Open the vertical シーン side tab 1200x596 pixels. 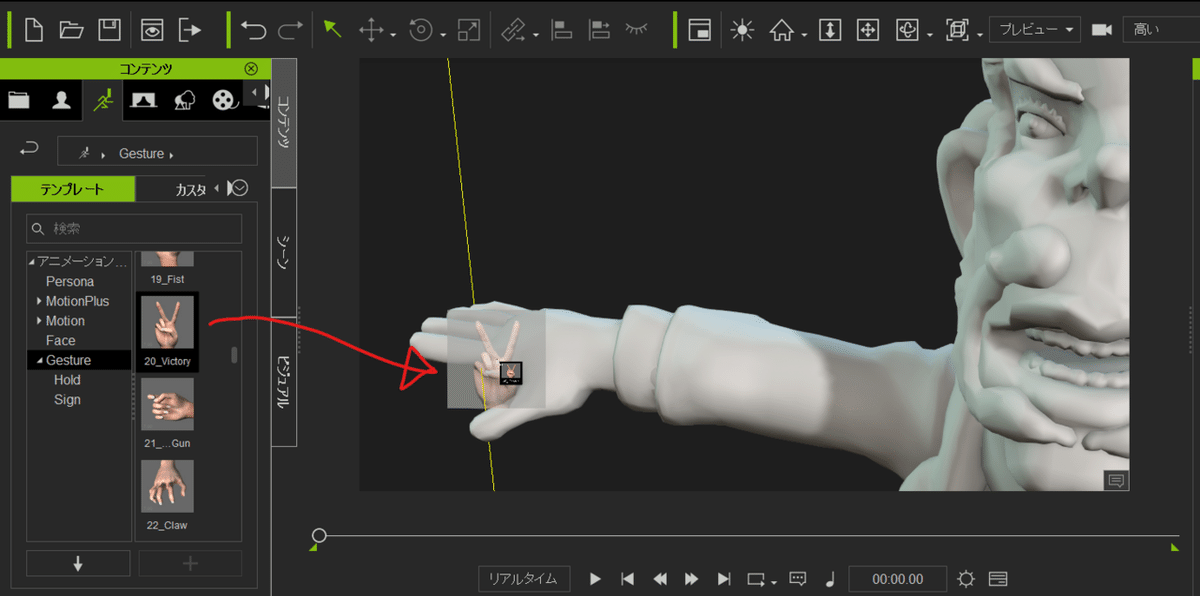pyautogui.click(x=284, y=250)
